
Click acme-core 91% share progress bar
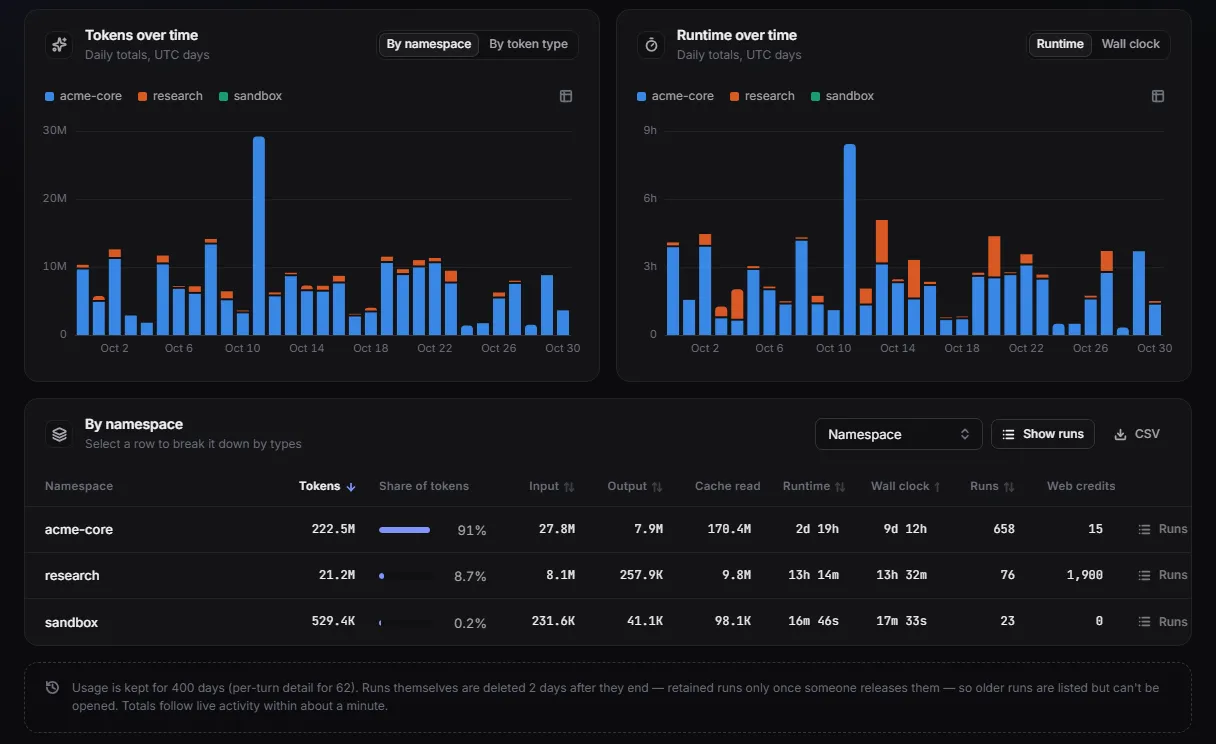(x=406, y=530)
